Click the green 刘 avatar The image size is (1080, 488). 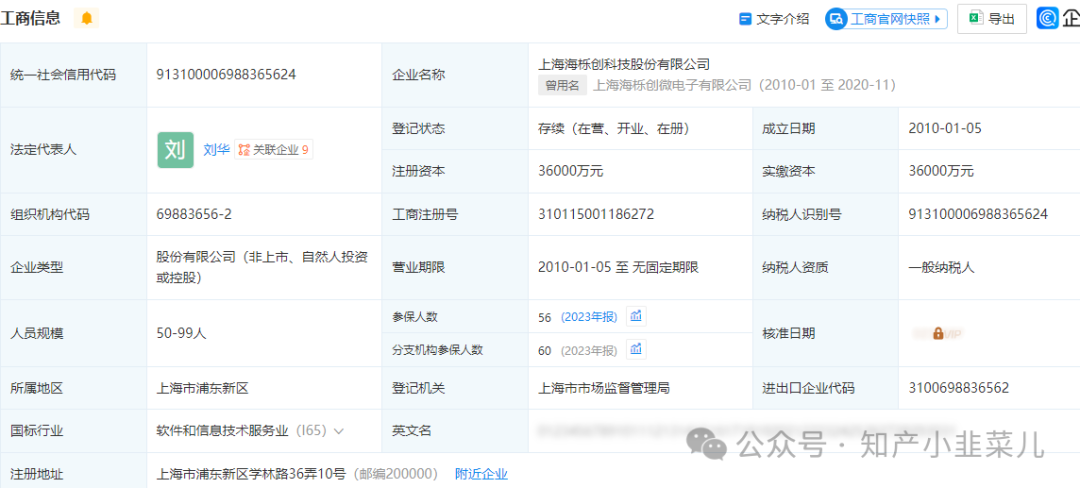pyautogui.click(x=175, y=149)
